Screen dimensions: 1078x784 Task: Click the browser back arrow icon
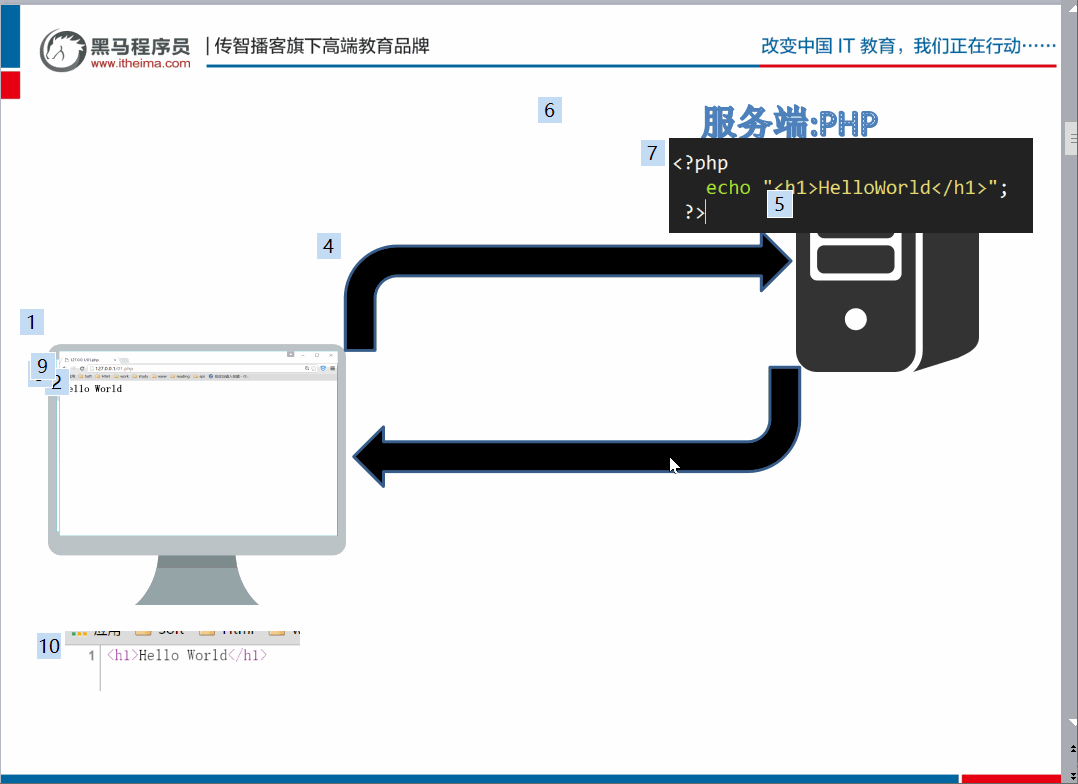(x=64, y=366)
